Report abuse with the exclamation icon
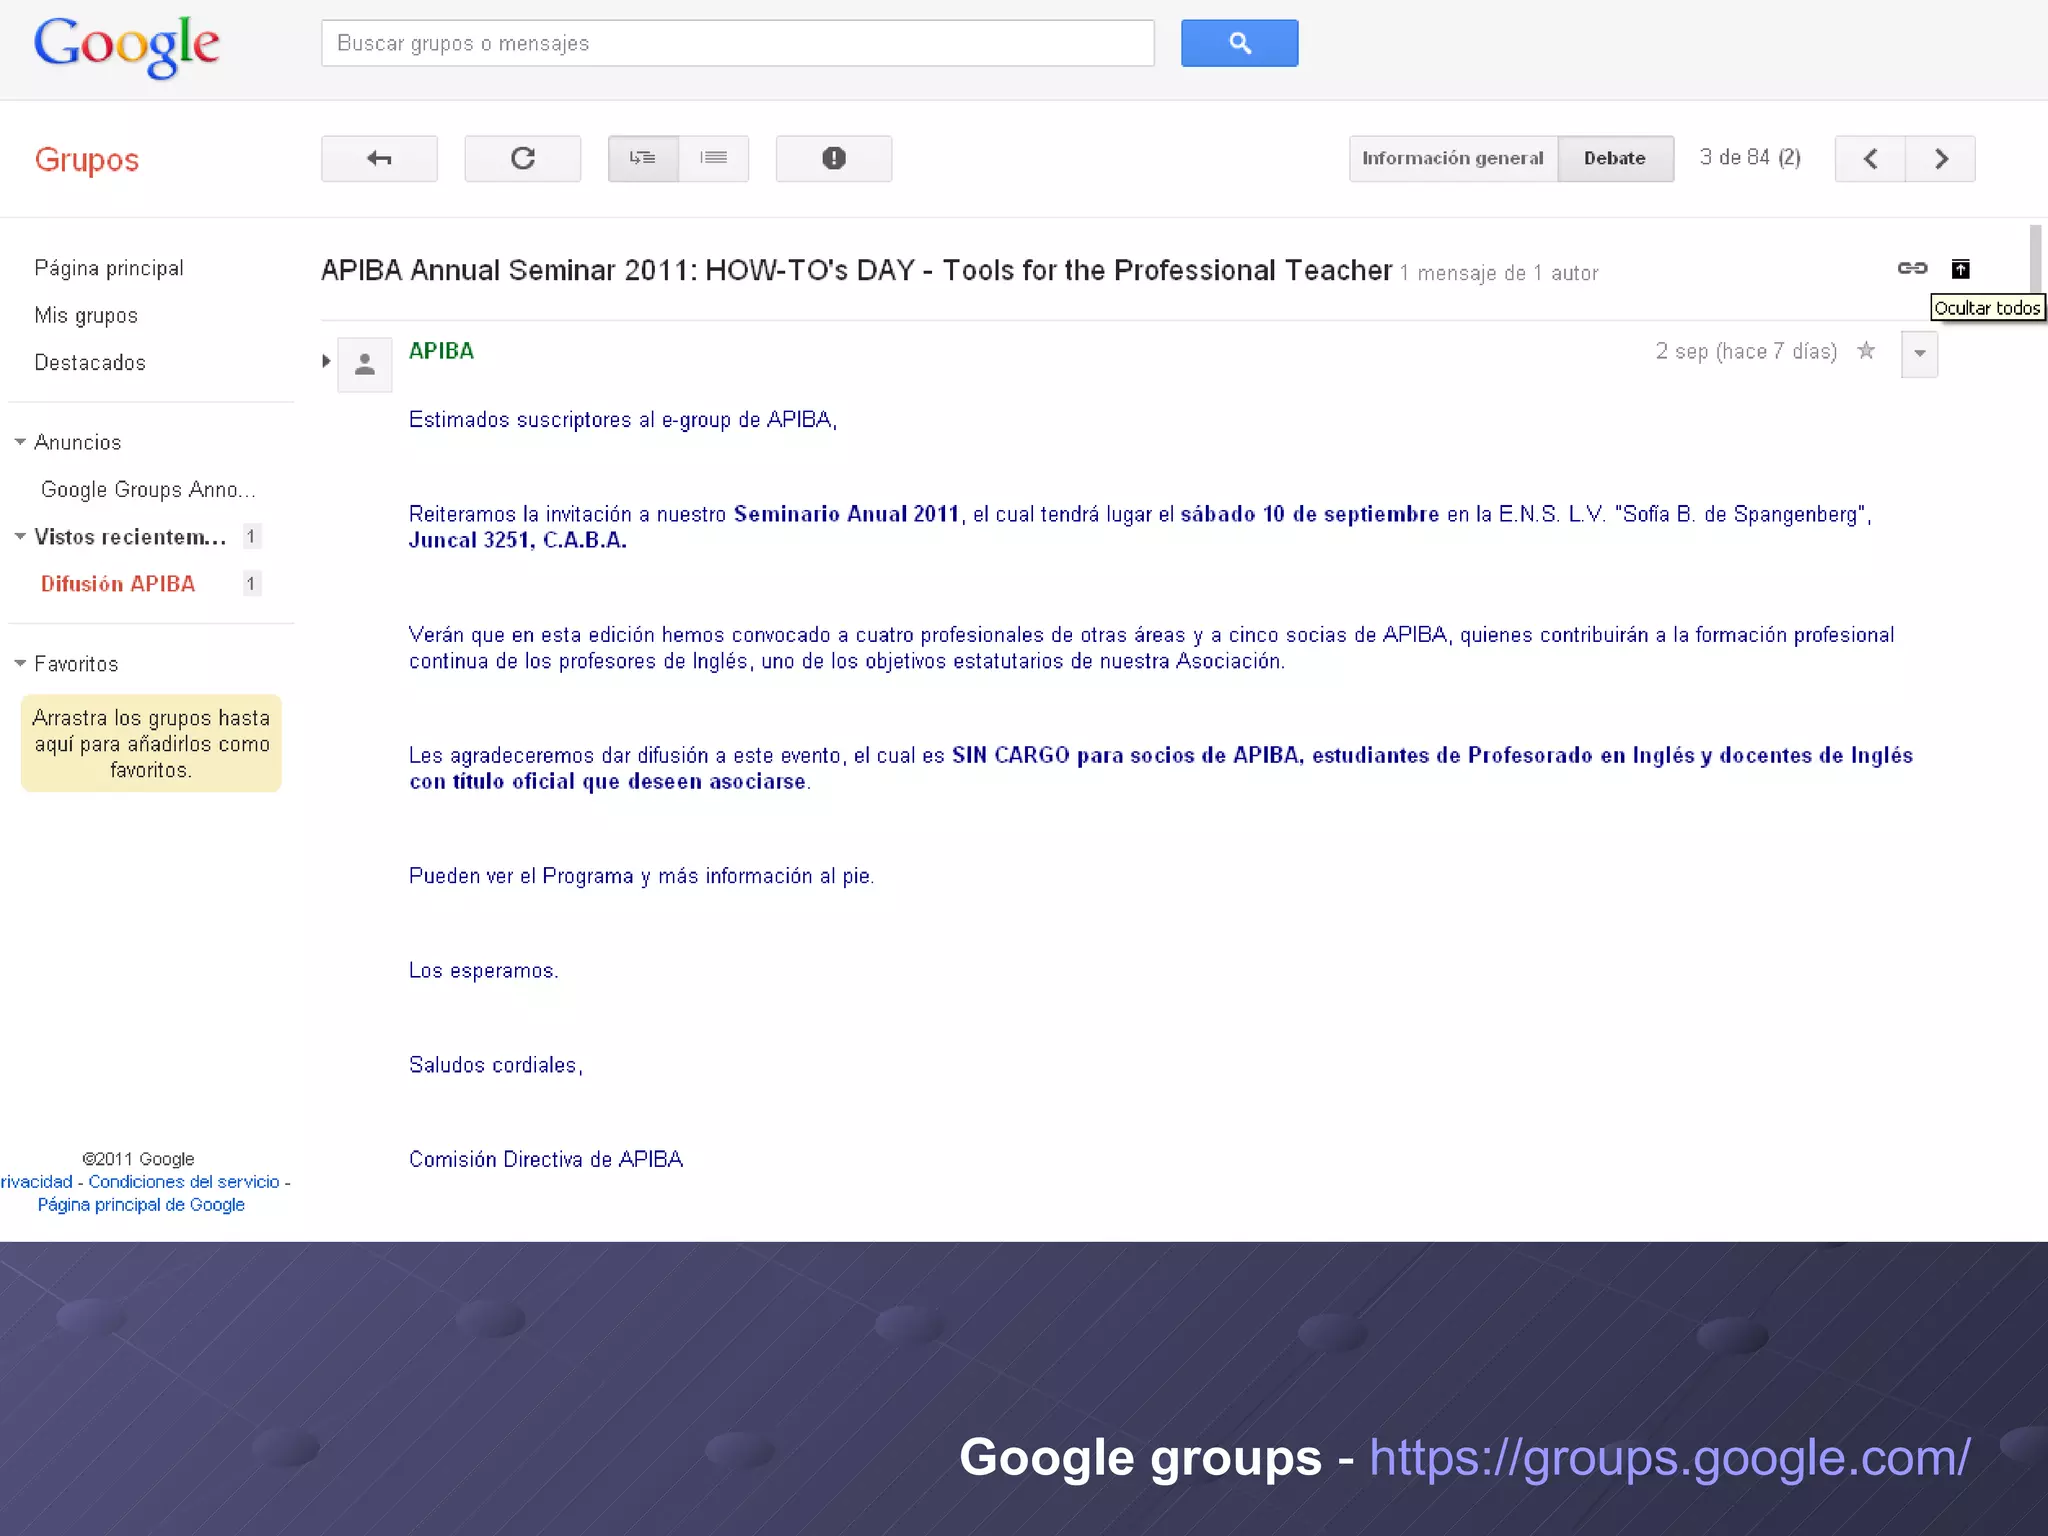The width and height of the screenshot is (2048, 1536). [x=833, y=158]
